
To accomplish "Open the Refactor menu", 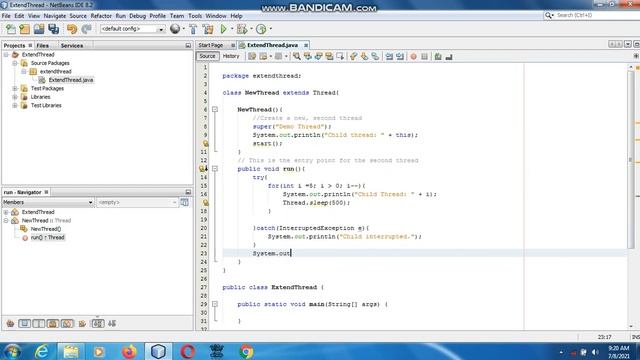I will tap(101, 16).
